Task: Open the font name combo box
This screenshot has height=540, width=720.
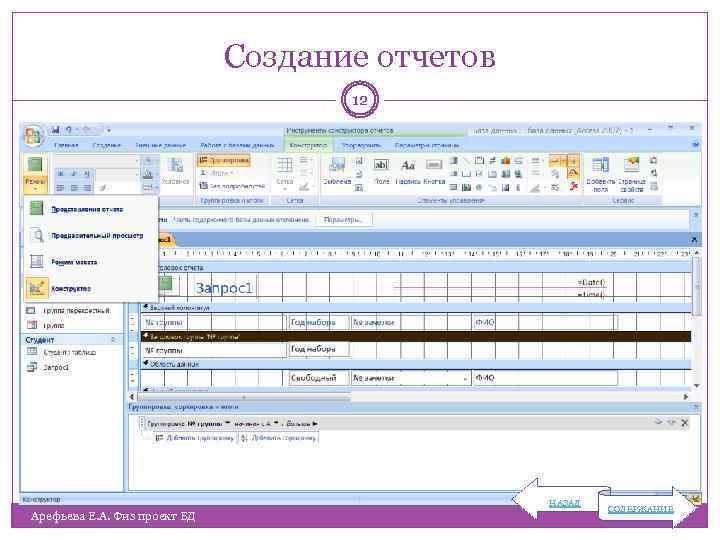Action: (x=97, y=161)
